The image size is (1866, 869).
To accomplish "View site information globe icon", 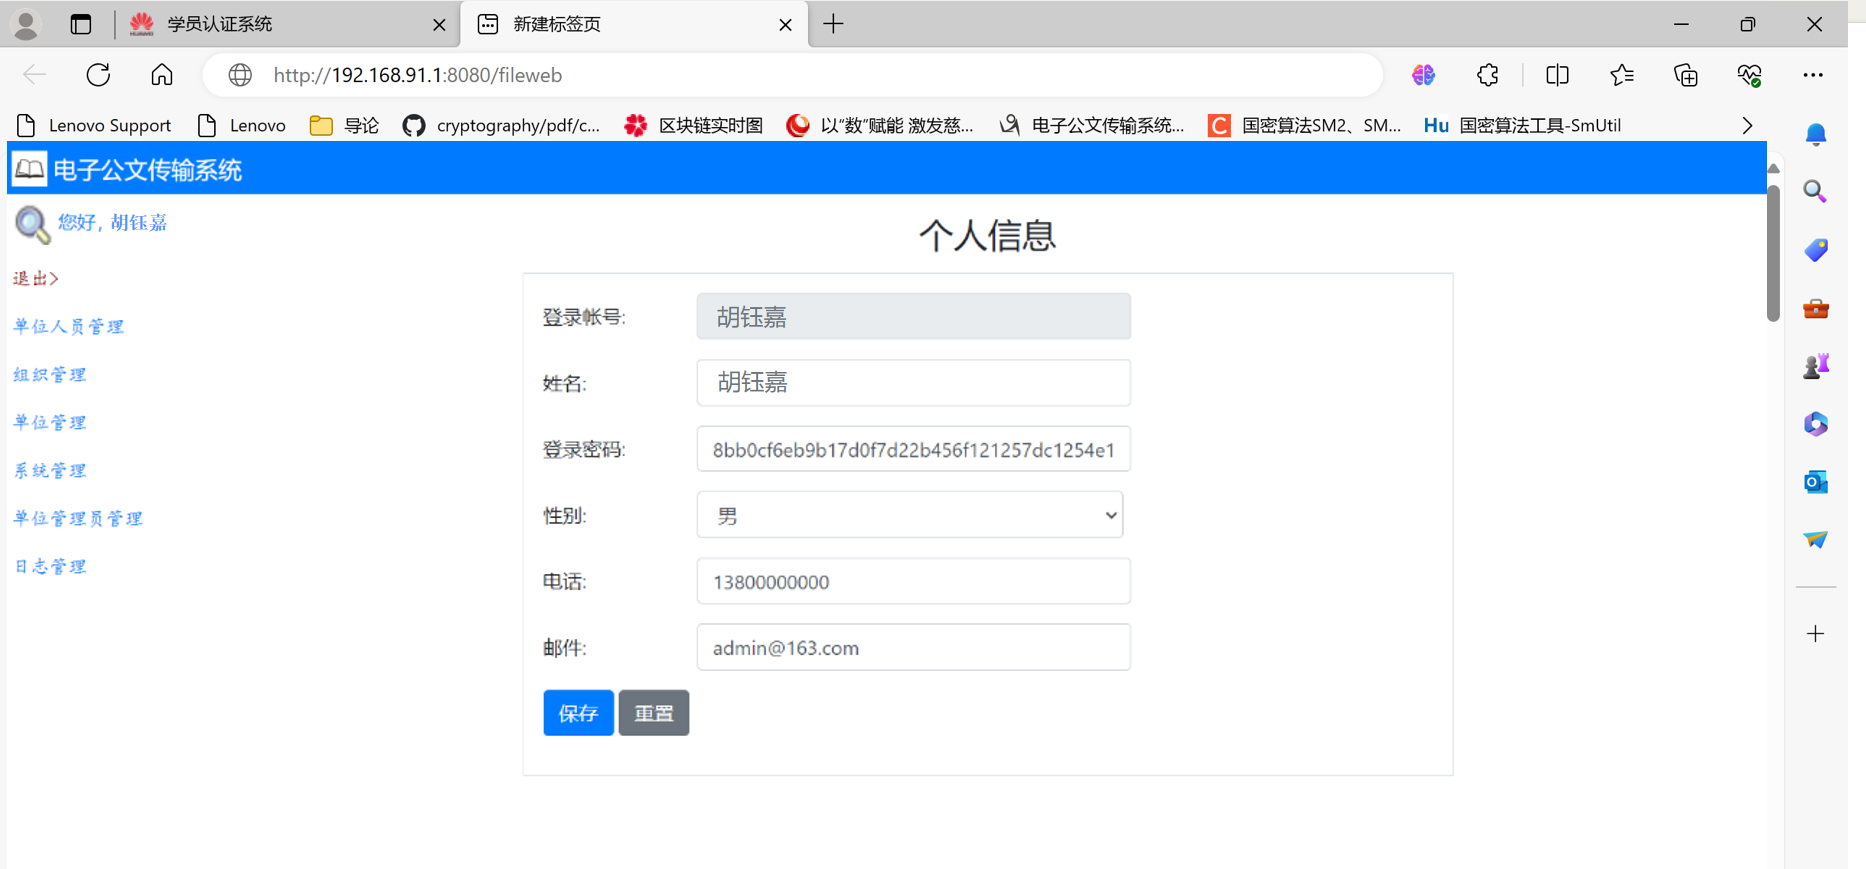I will tap(240, 75).
